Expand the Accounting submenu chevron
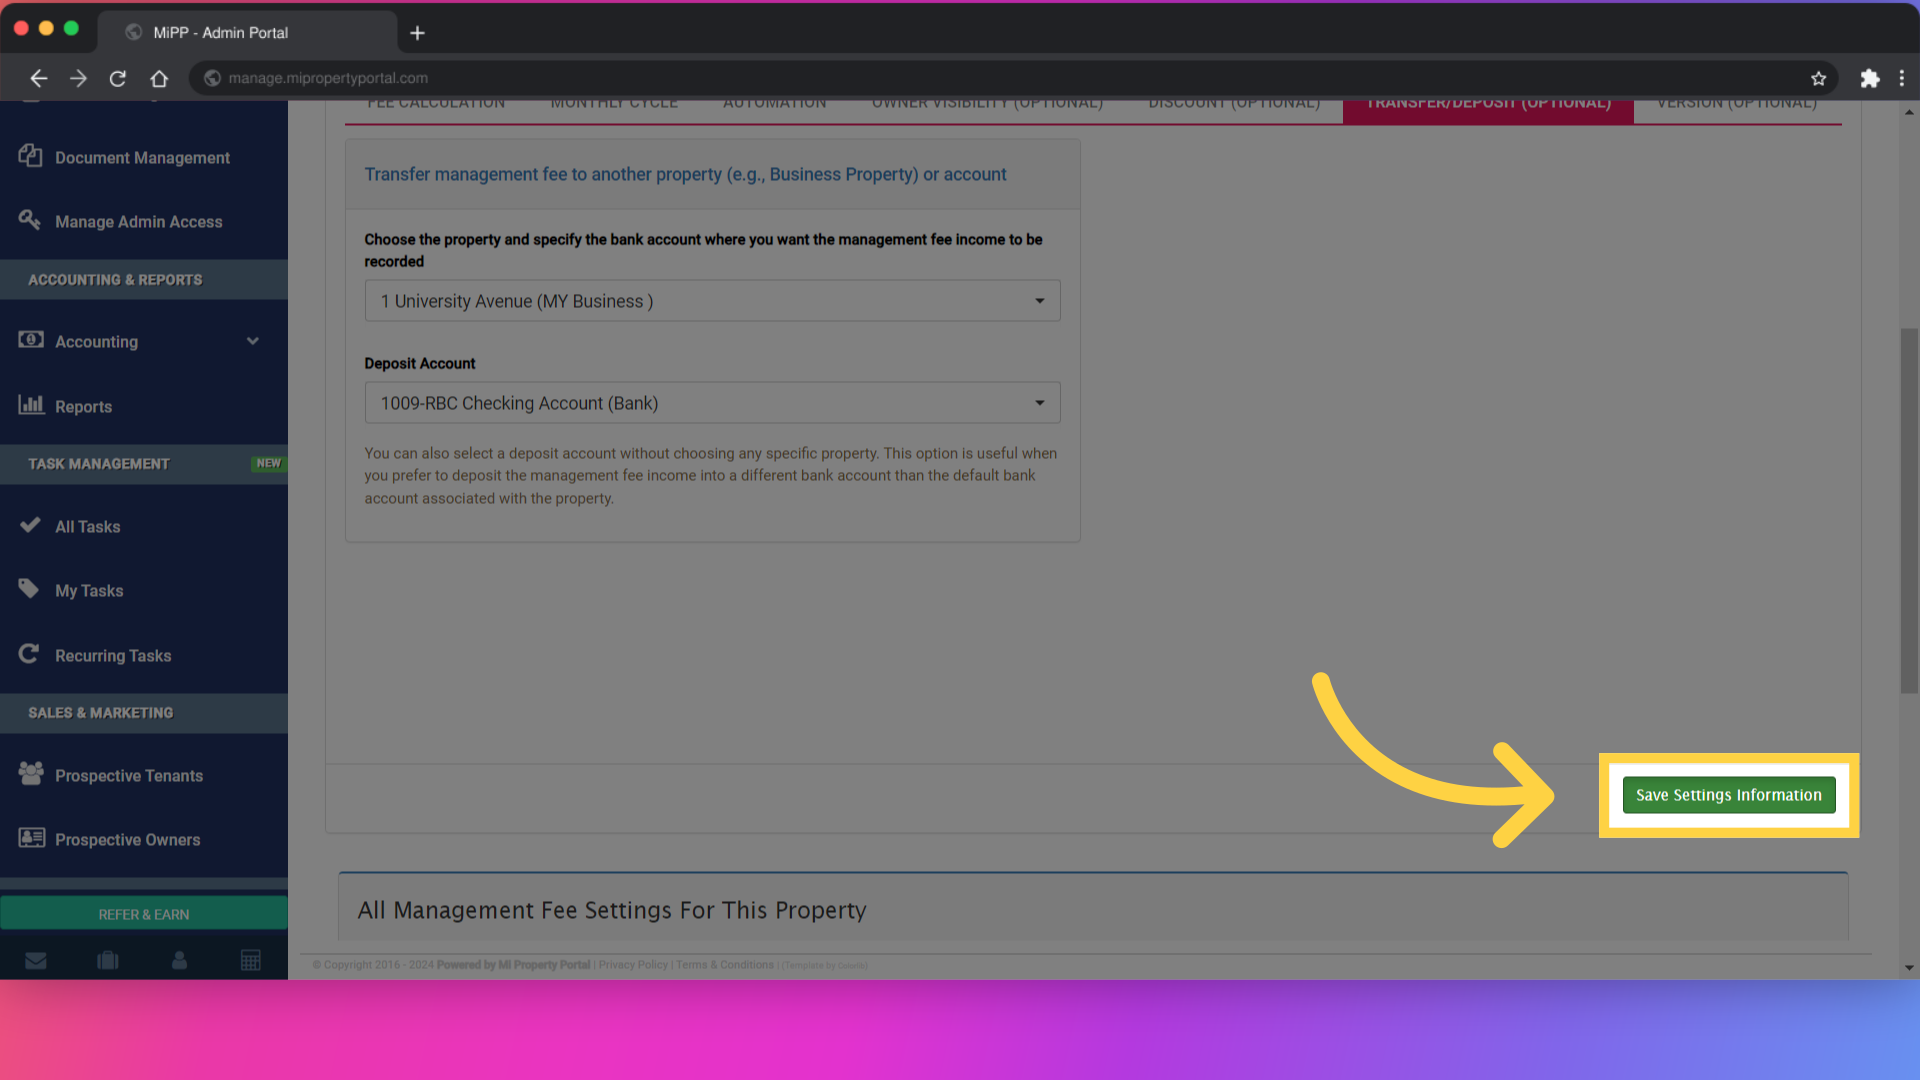The image size is (1920, 1080). pyautogui.click(x=253, y=341)
